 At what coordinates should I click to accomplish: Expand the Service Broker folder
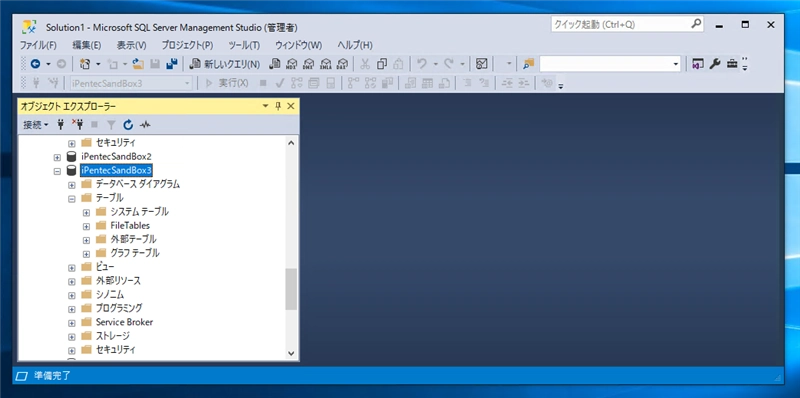(x=72, y=323)
